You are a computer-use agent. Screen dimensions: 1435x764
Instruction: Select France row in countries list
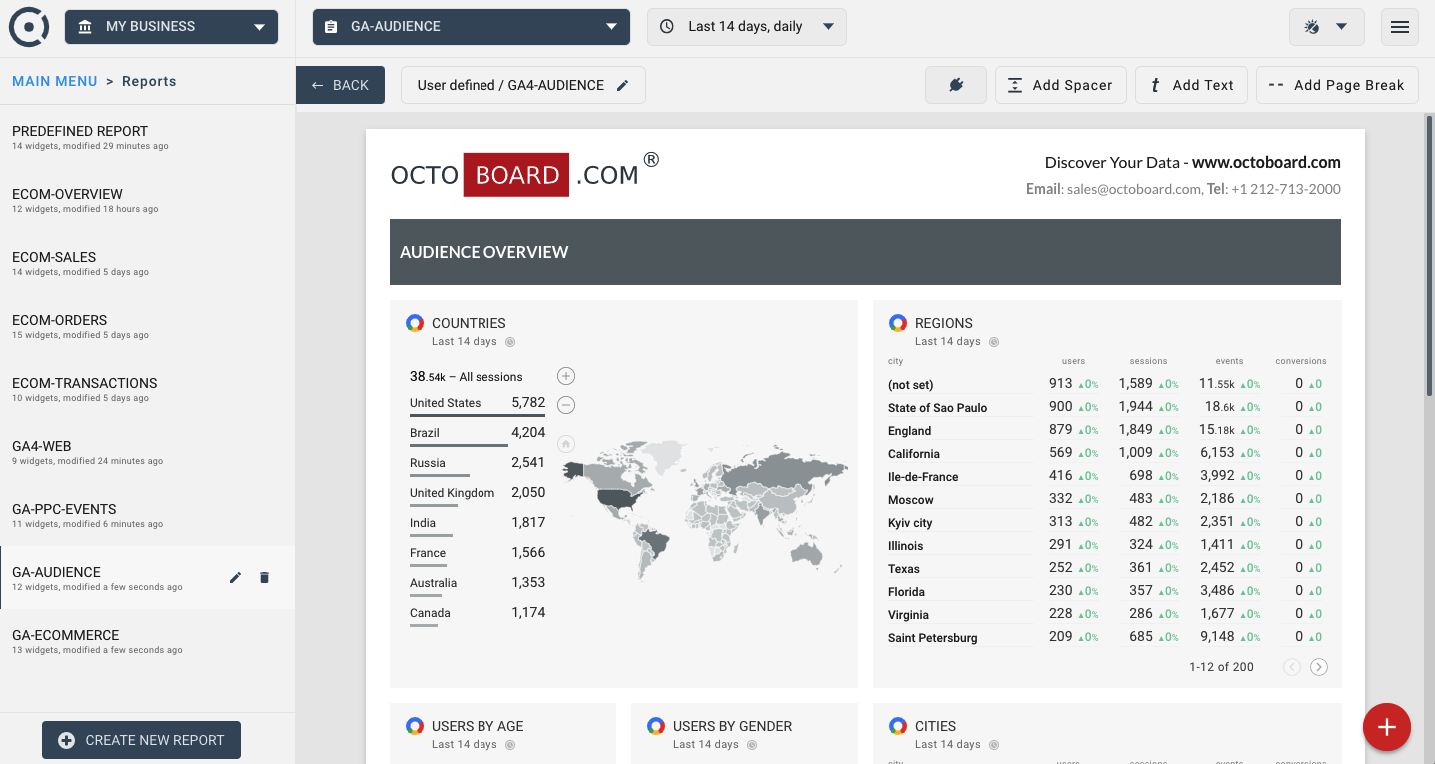[x=477, y=553]
